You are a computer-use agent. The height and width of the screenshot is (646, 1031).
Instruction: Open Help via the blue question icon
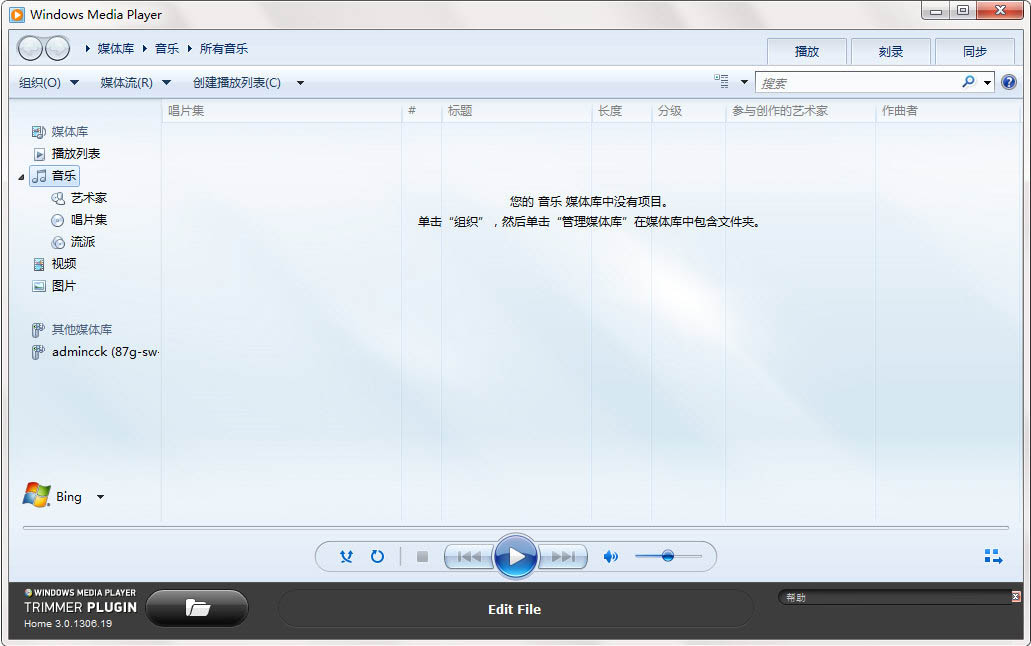[1009, 82]
